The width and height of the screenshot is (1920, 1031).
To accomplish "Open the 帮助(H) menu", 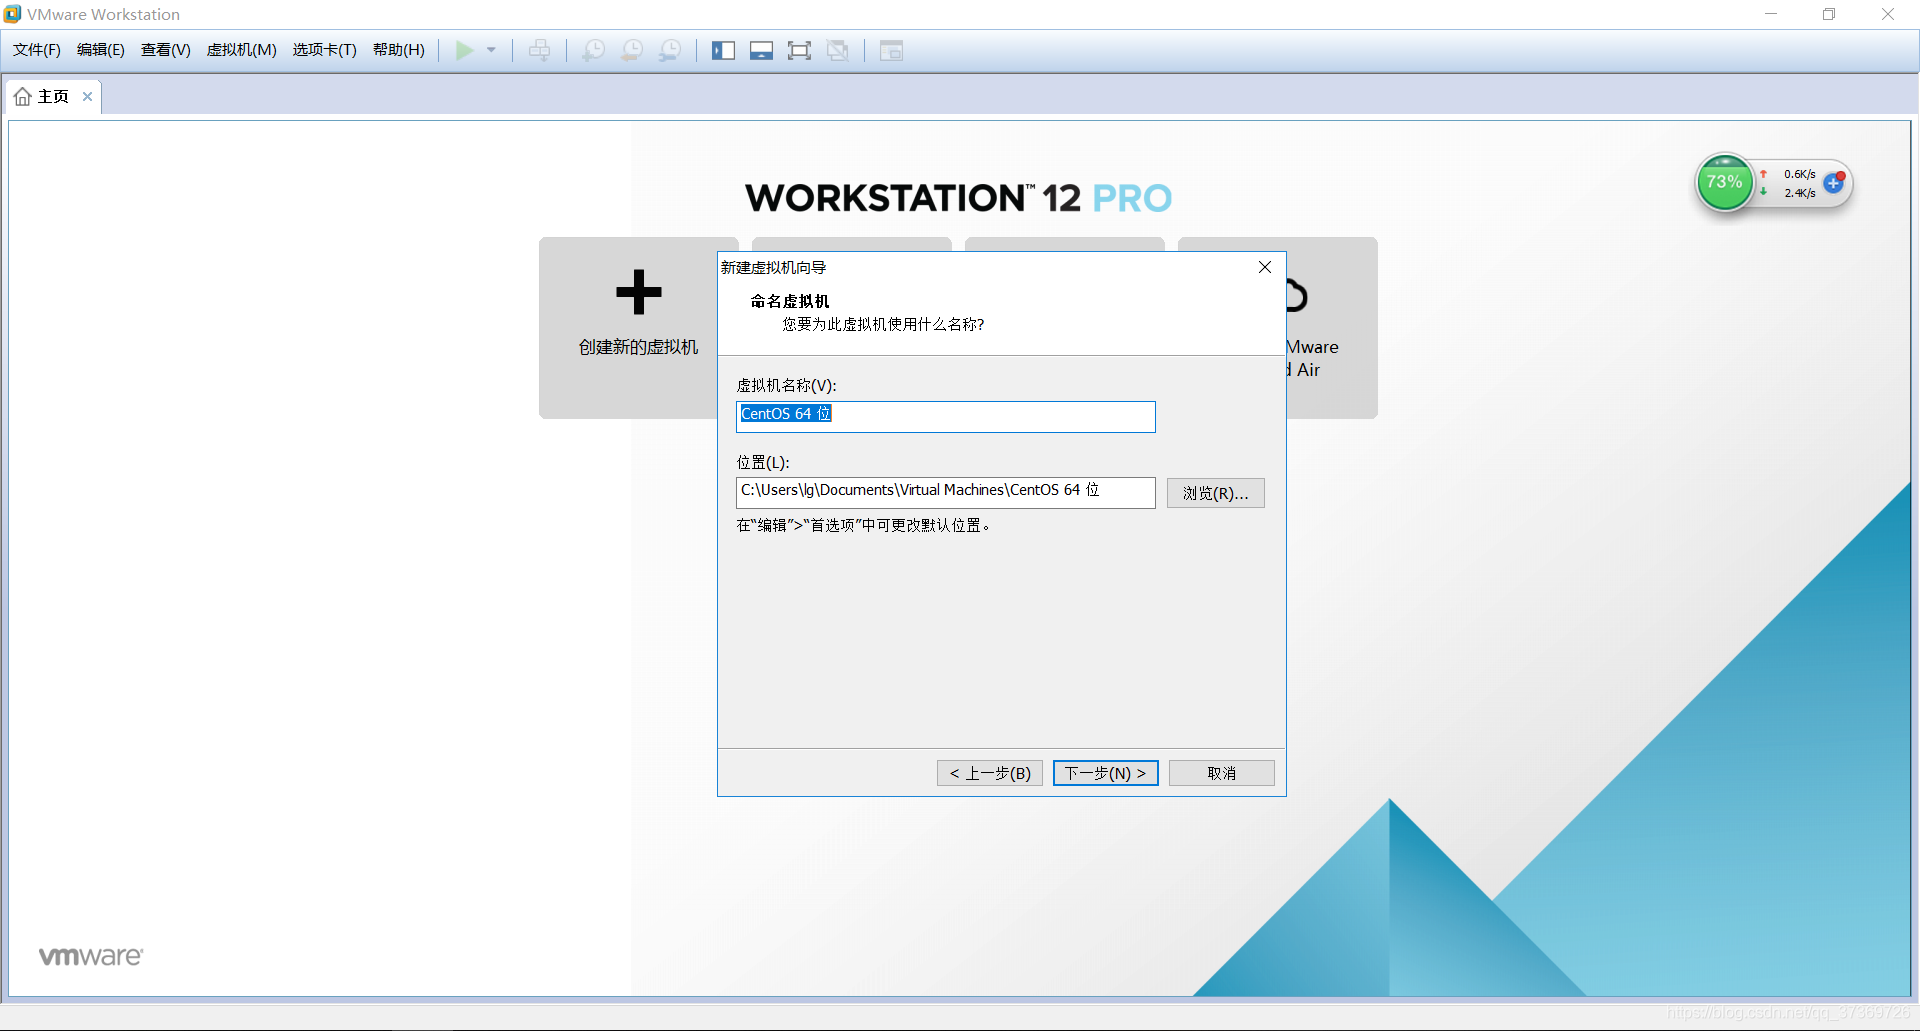I will click(x=398, y=50).
